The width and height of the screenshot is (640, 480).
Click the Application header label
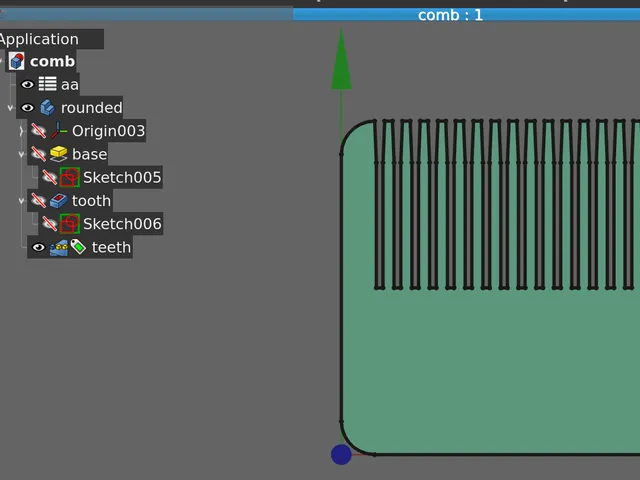tap(39, 39)
